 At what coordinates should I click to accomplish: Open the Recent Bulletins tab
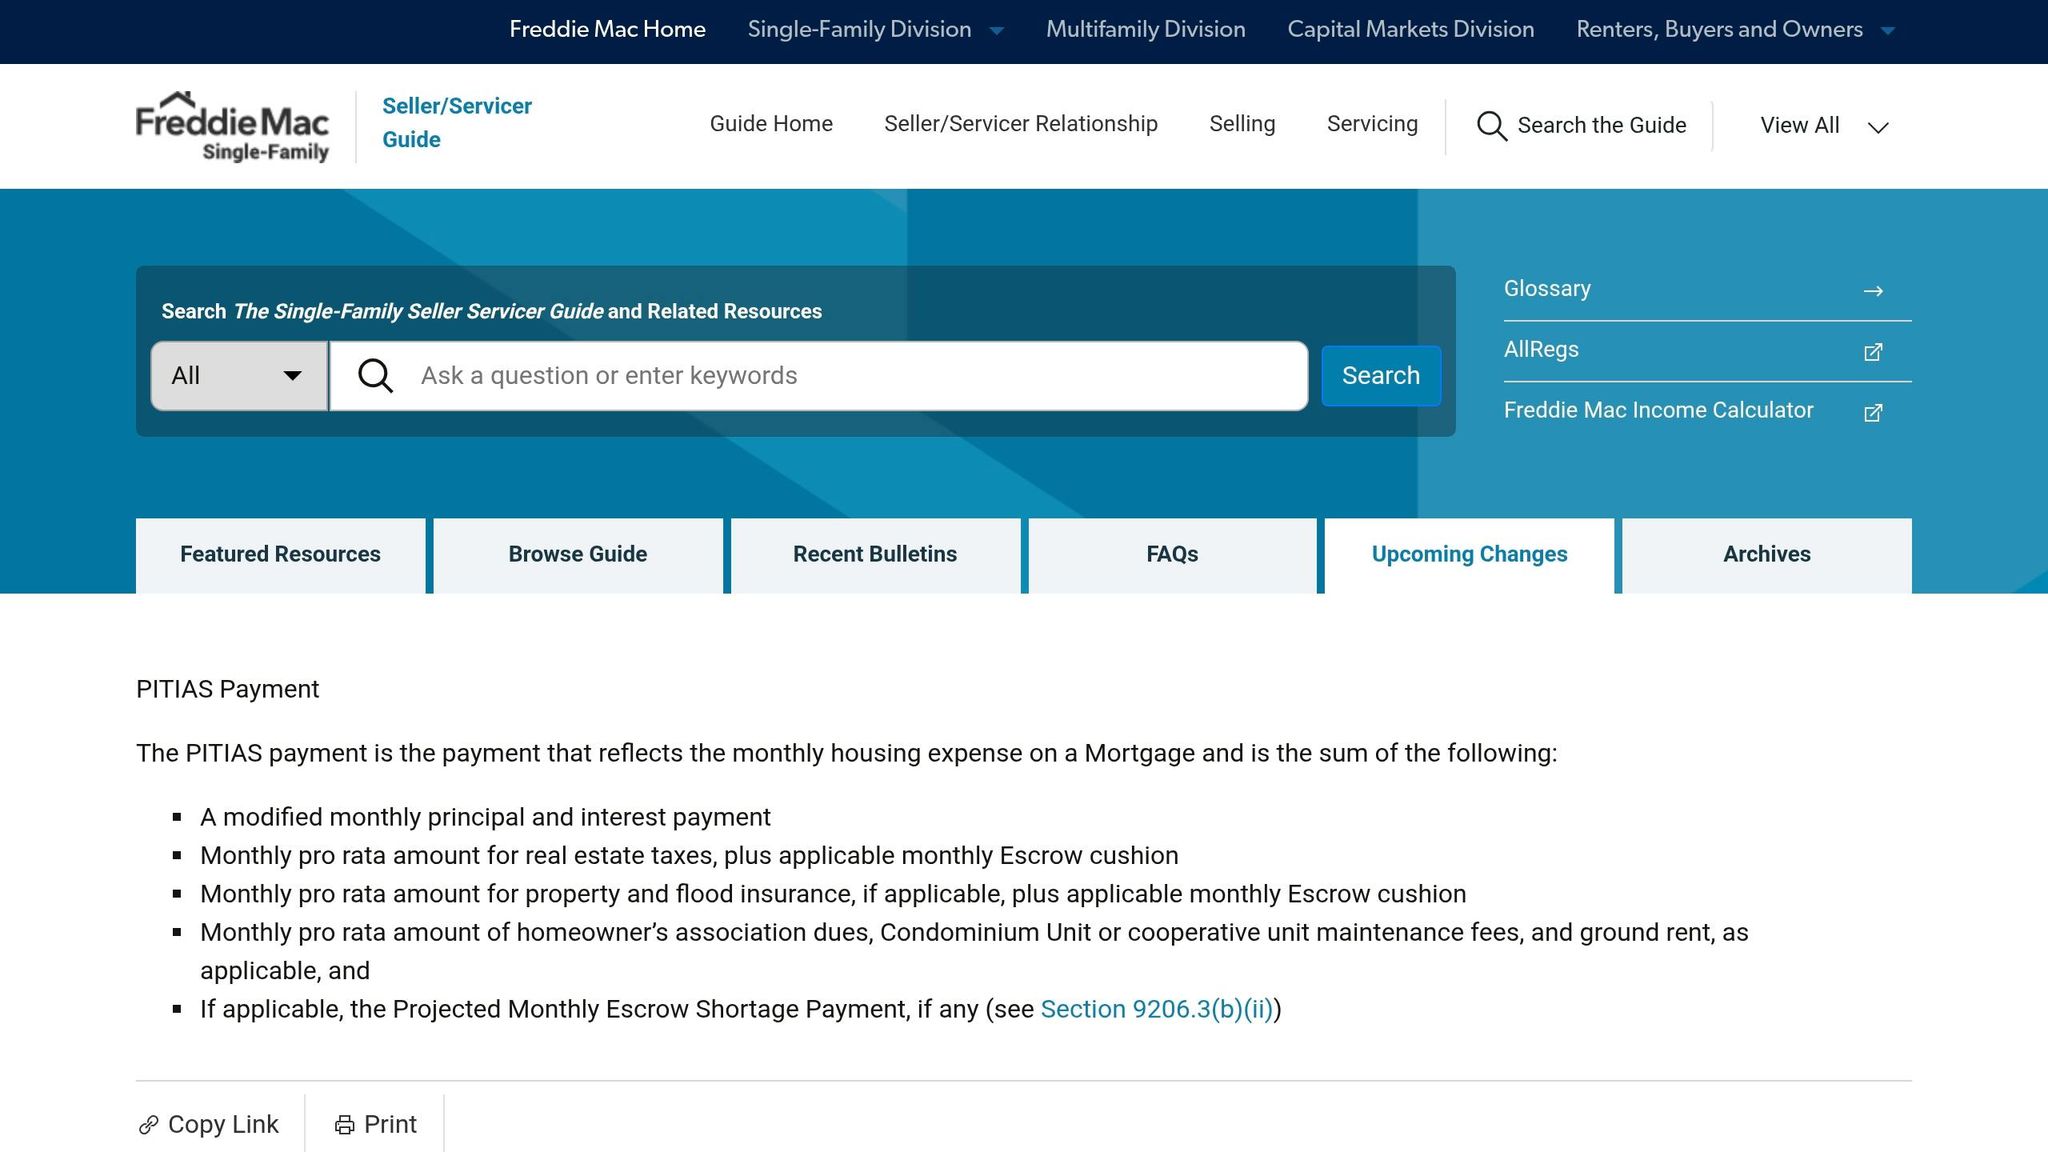[x=875, y=555]
